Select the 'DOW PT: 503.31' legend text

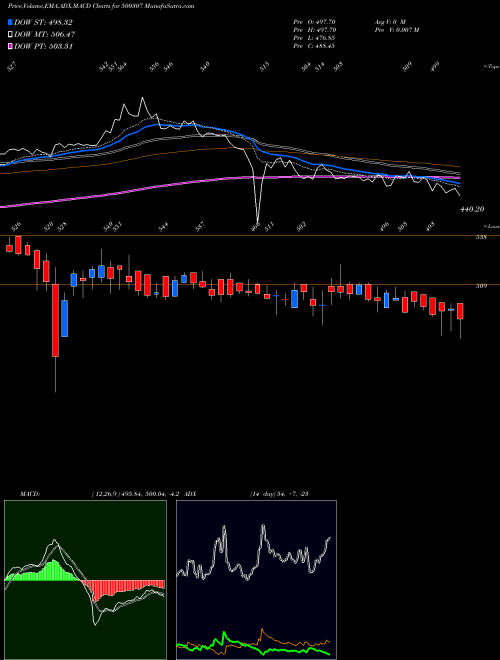click(43, 46)
